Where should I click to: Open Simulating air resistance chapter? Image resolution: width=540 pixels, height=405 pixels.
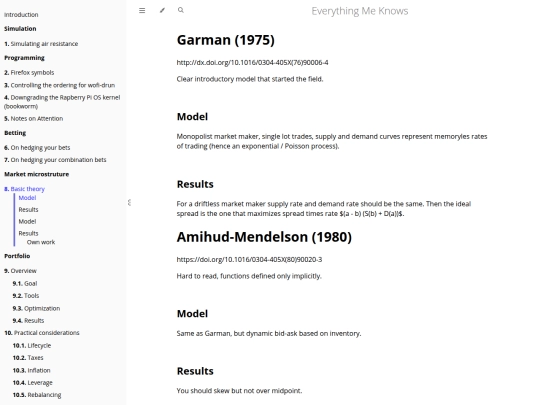tap(41, 44)
